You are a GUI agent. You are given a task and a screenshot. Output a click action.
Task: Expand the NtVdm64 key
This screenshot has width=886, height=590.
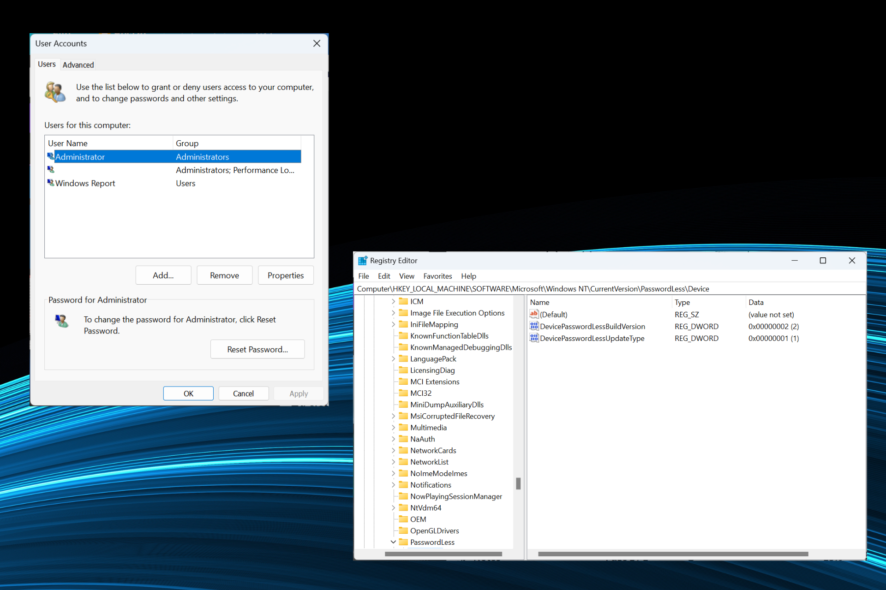[393, 507]
